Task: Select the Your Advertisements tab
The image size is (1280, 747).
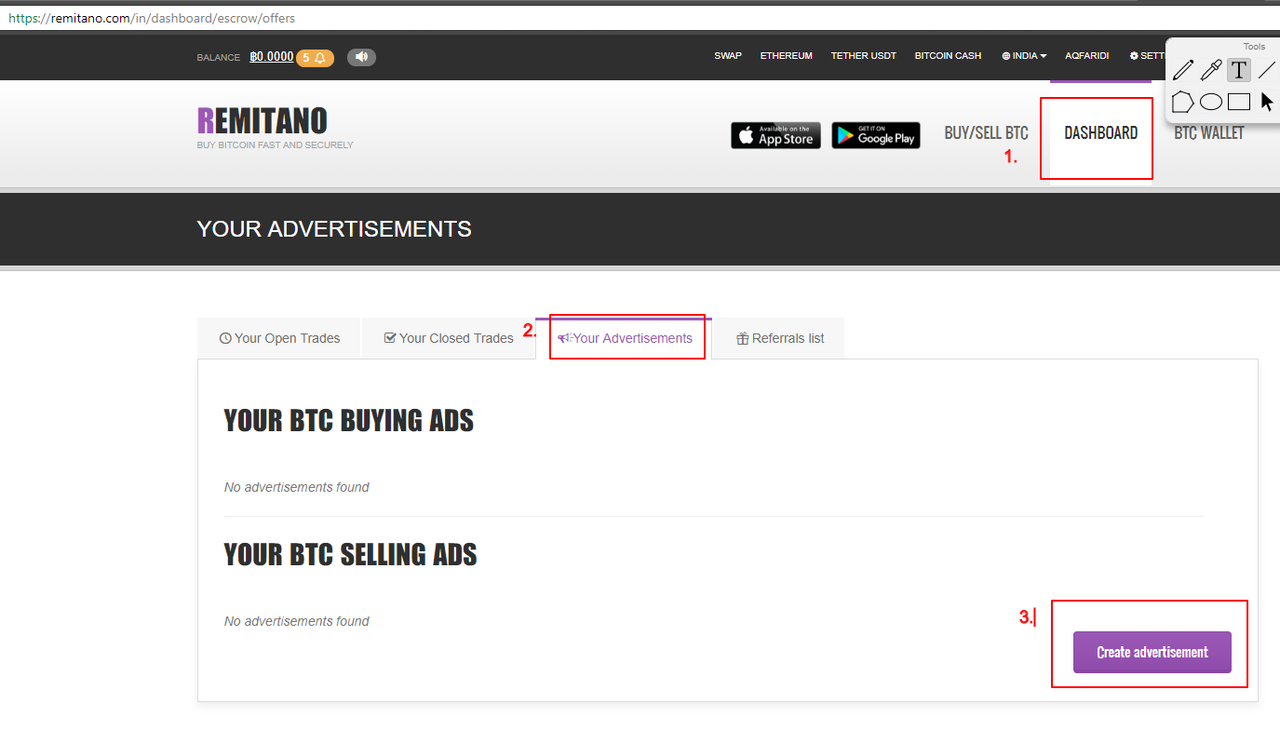Action: coord(624,338)
